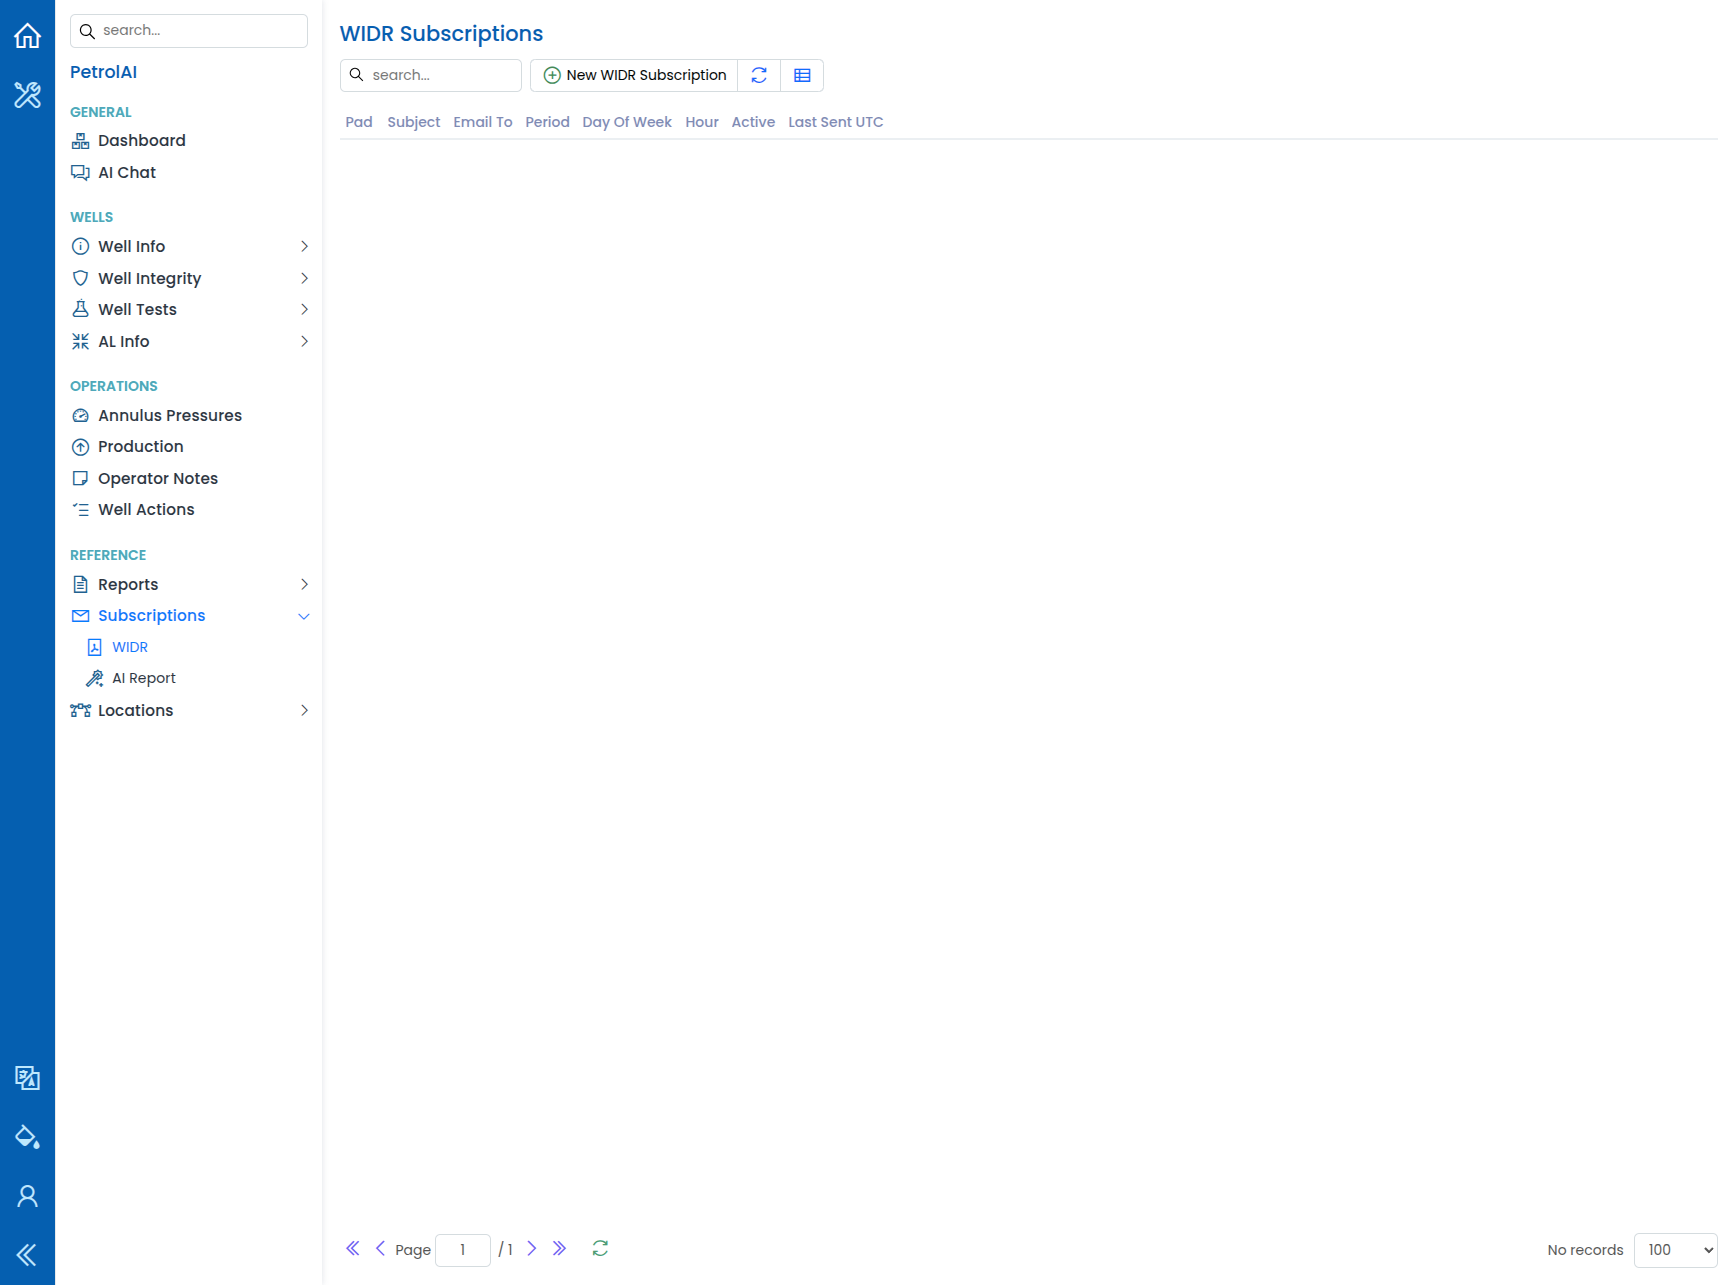The image size is (1735, 1285).
Task: Open the tools wrench icon in sidebar
Action: (x=27, y=95)
